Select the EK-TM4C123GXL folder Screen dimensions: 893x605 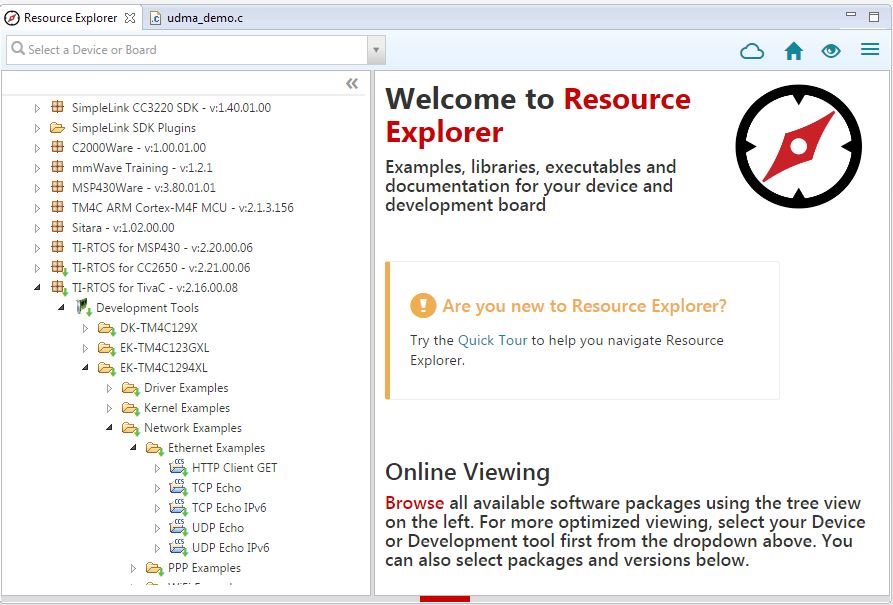(x=164, y=348)
